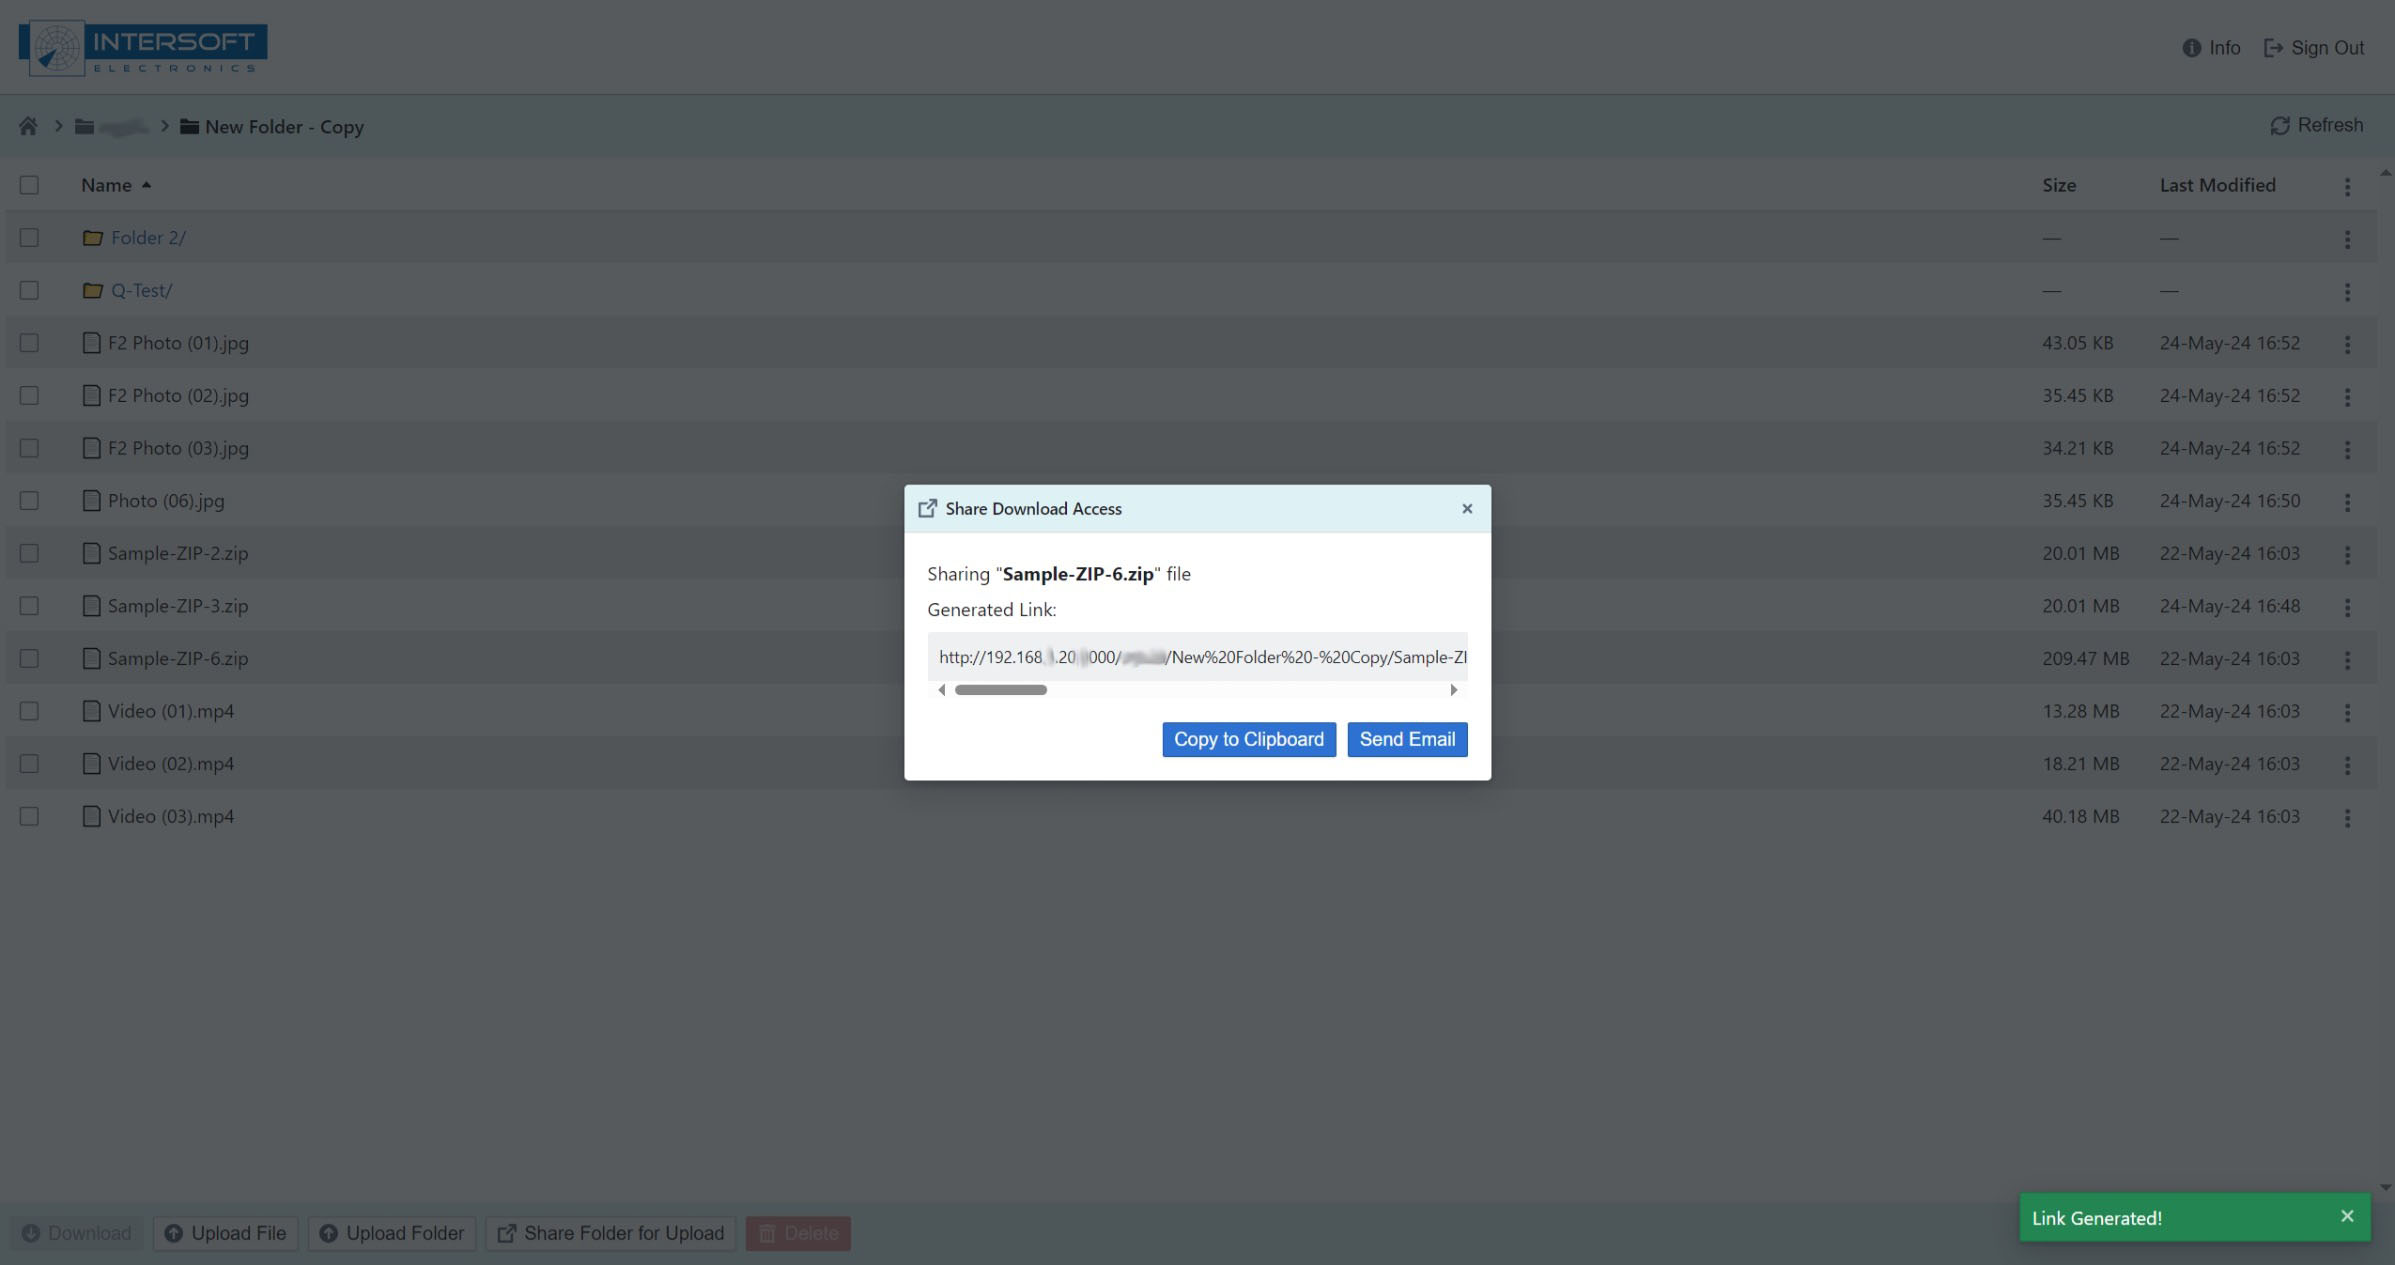Close the Share Download Access dialog
Screen dimensions: 2395x1265
point(1467,509)
